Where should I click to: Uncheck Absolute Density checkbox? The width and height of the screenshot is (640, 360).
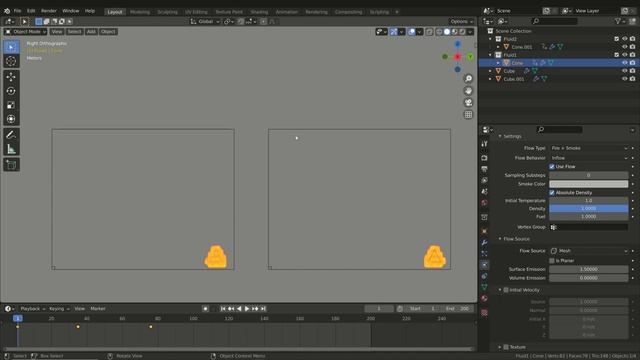552,193
